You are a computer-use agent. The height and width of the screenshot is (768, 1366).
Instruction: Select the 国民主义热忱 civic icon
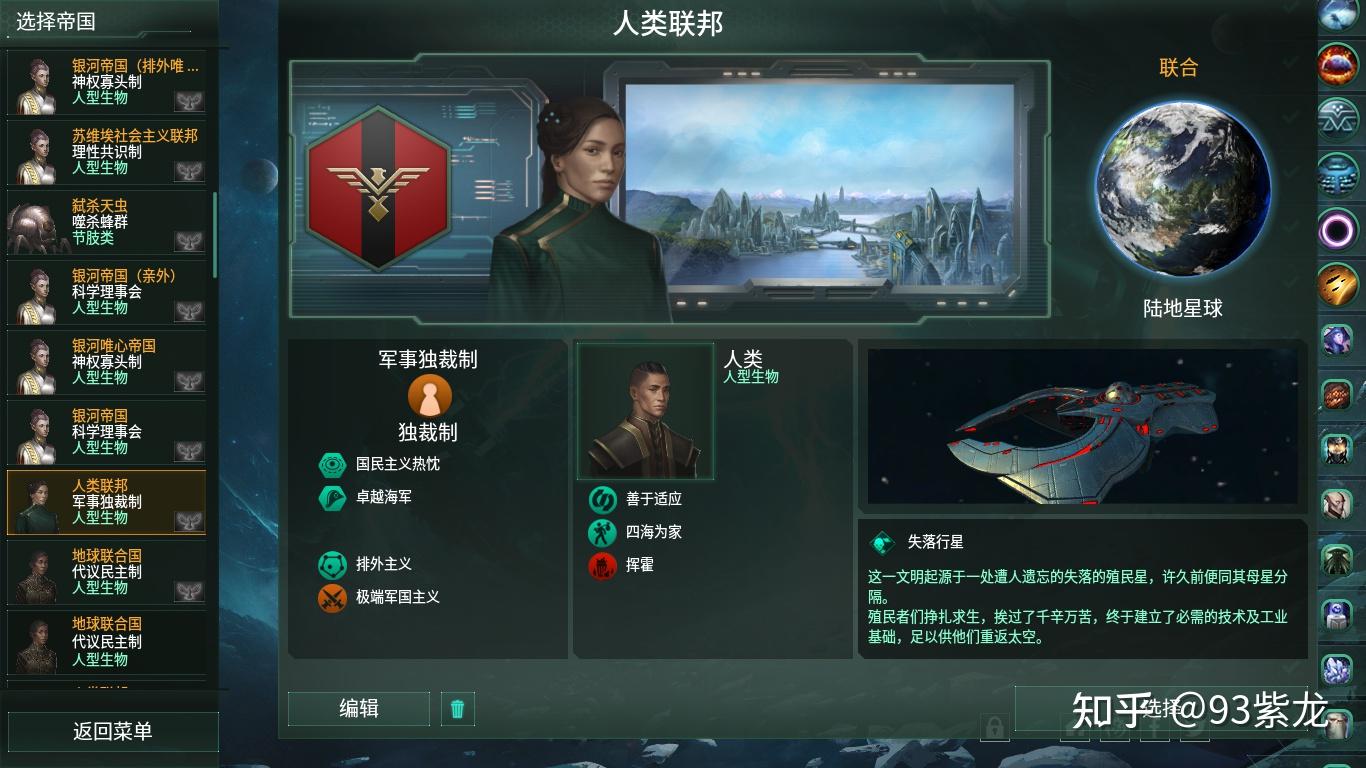(x=332, y=465)
